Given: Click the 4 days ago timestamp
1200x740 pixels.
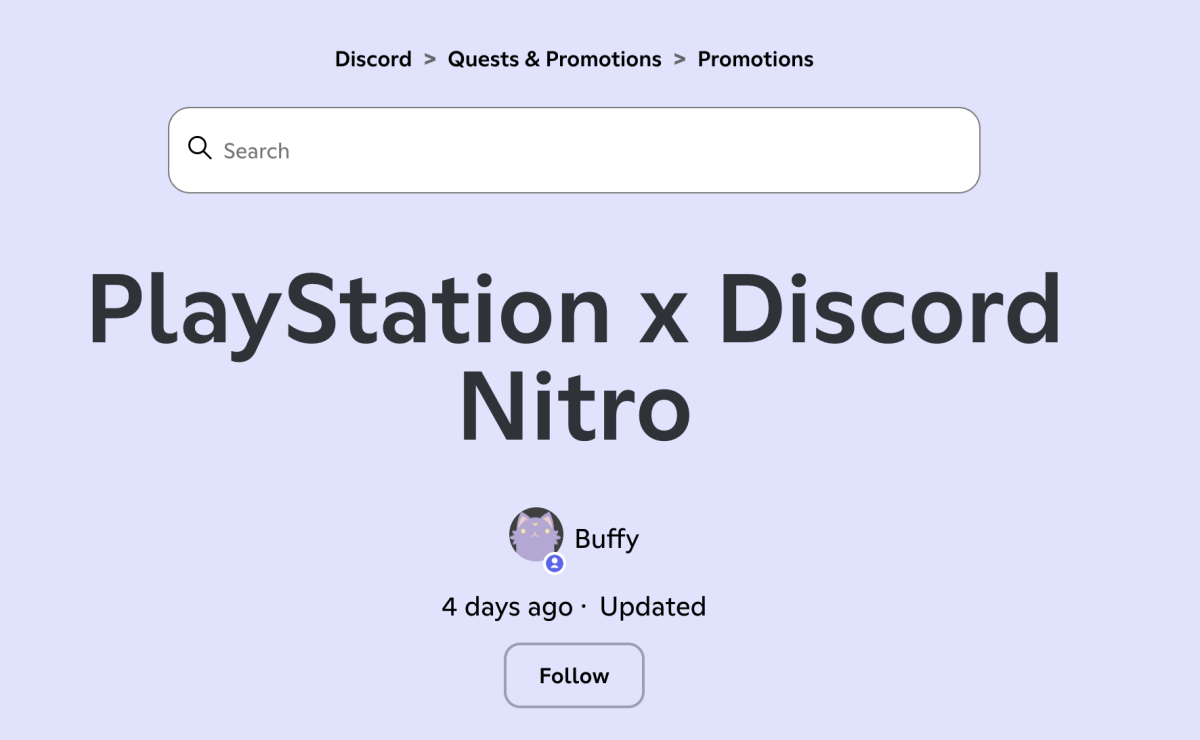Looking at the screenshot, I should pyautogui.click(x=506, y=606).
